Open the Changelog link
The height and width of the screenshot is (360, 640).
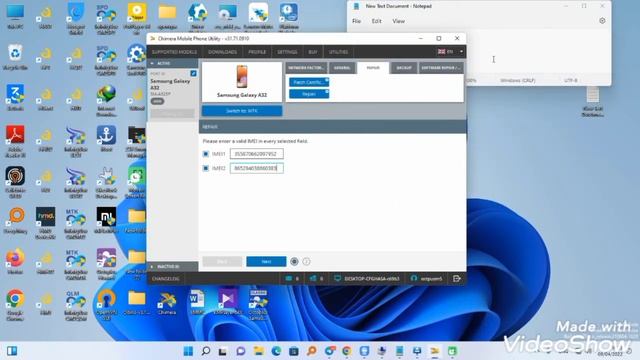(x=165, y=279)
